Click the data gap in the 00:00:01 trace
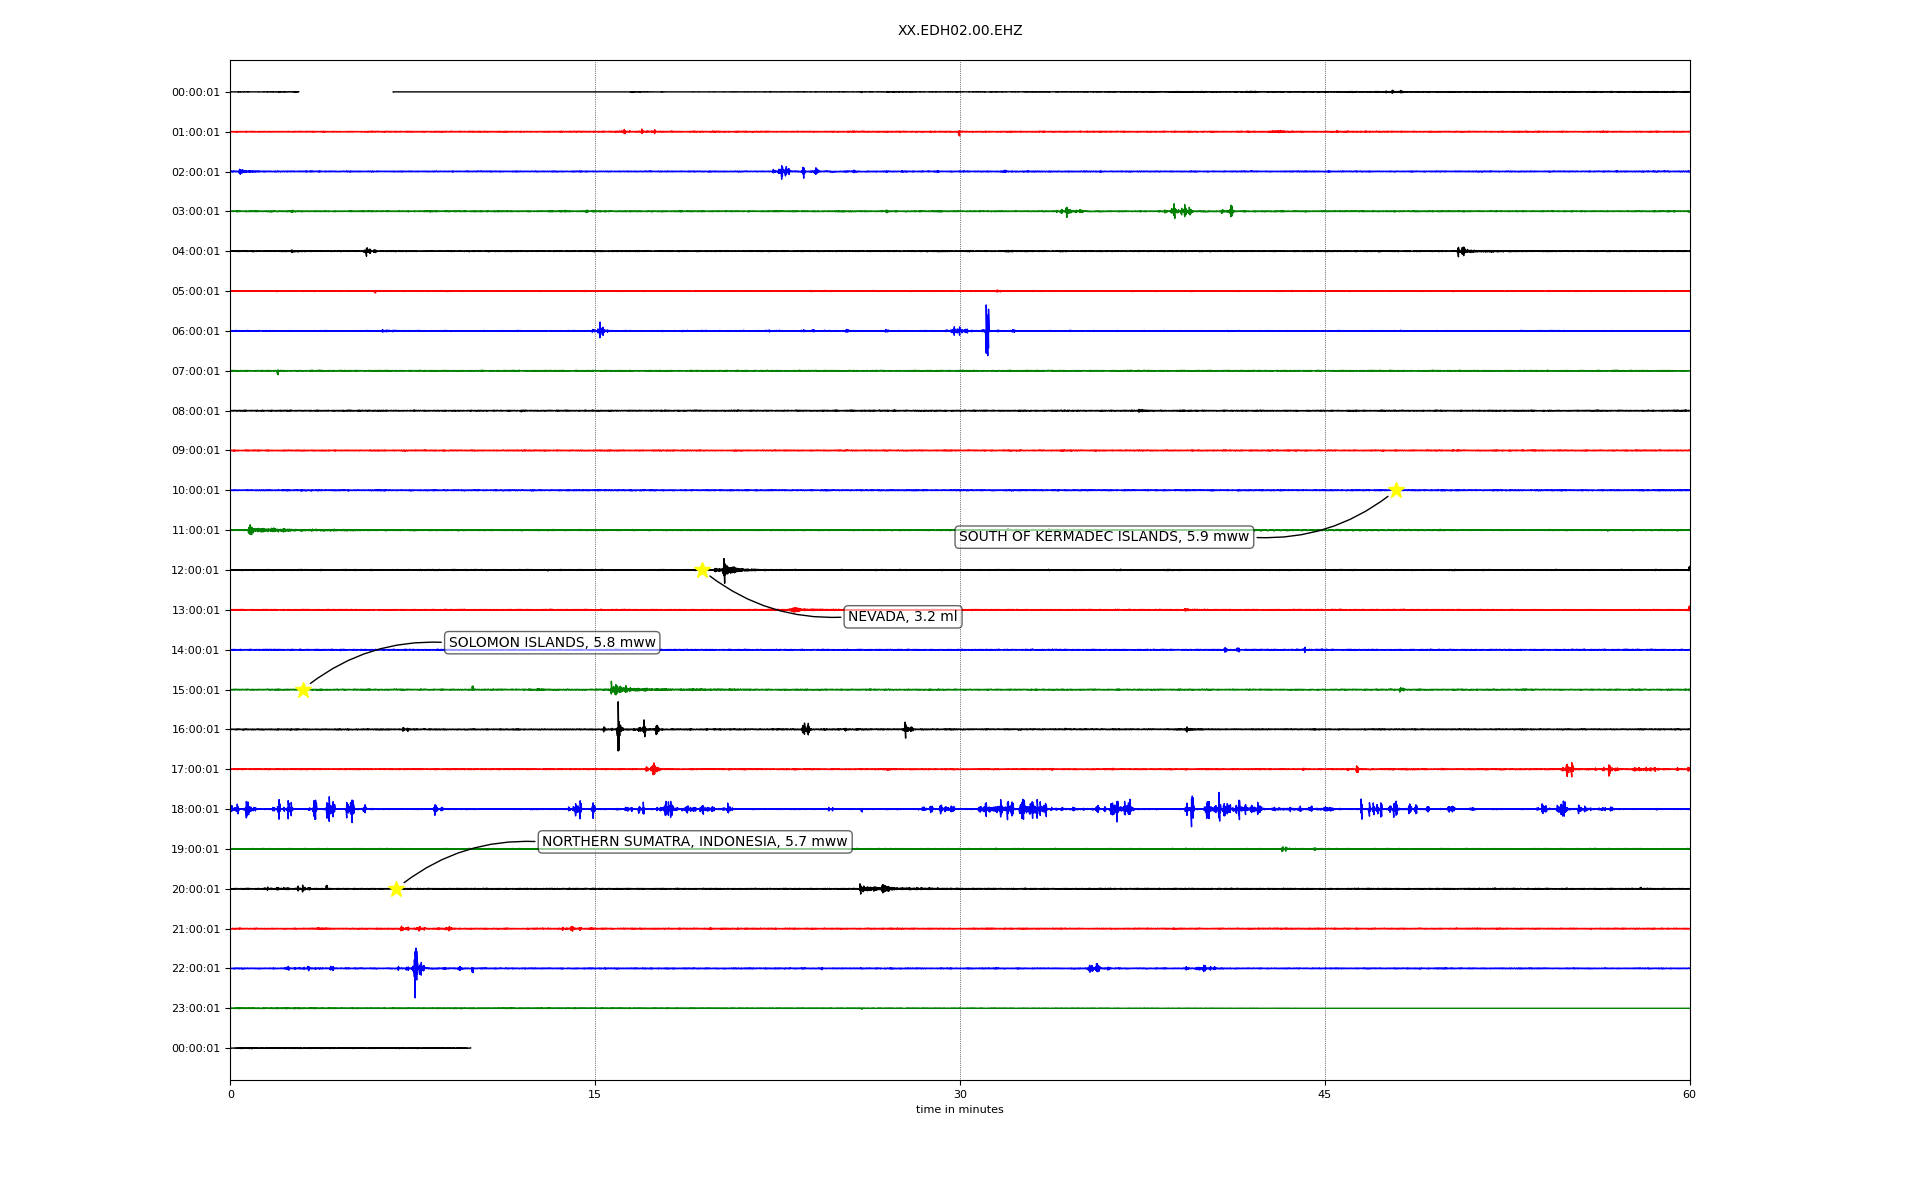 345,92
